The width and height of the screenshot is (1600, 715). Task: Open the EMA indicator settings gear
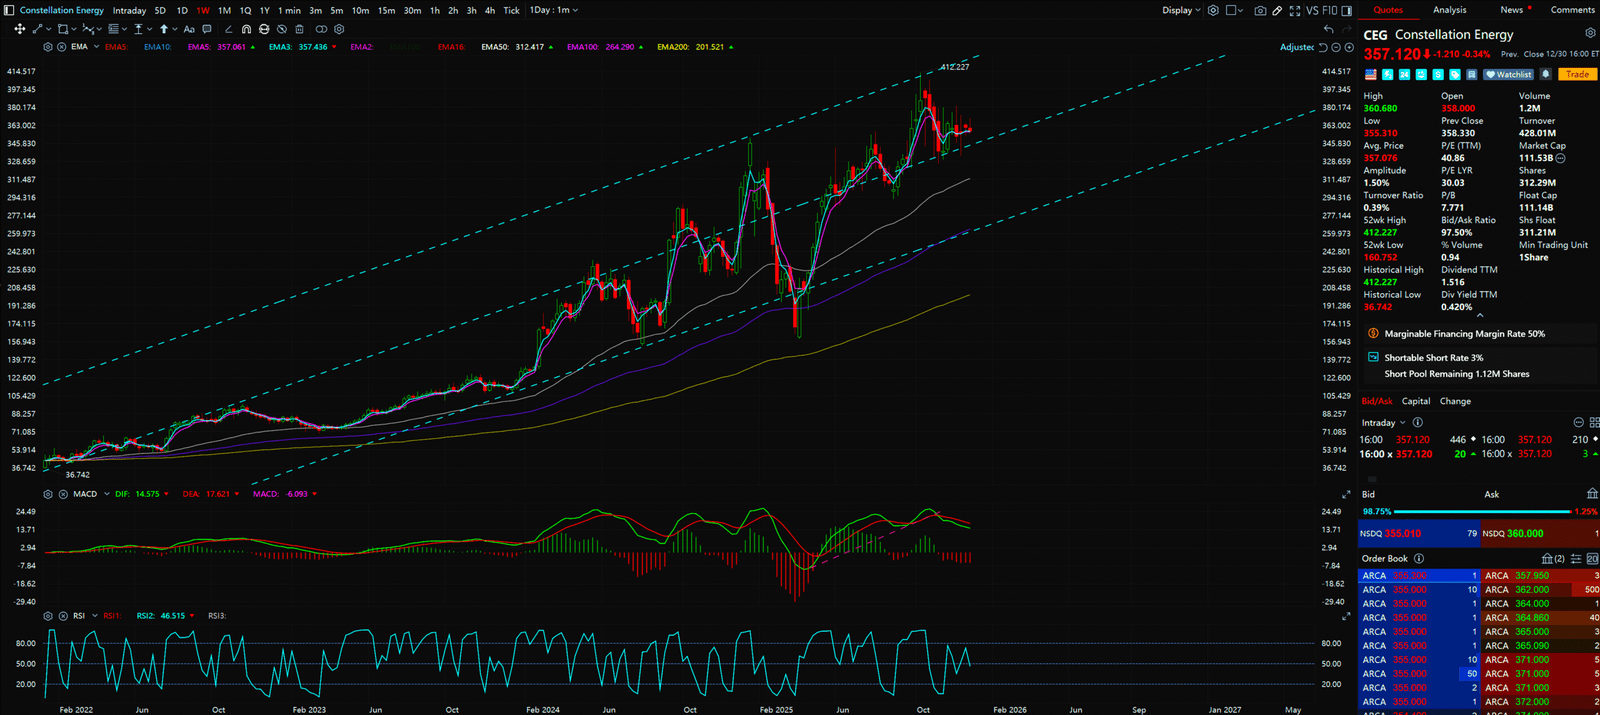click(x=48, y=47)
